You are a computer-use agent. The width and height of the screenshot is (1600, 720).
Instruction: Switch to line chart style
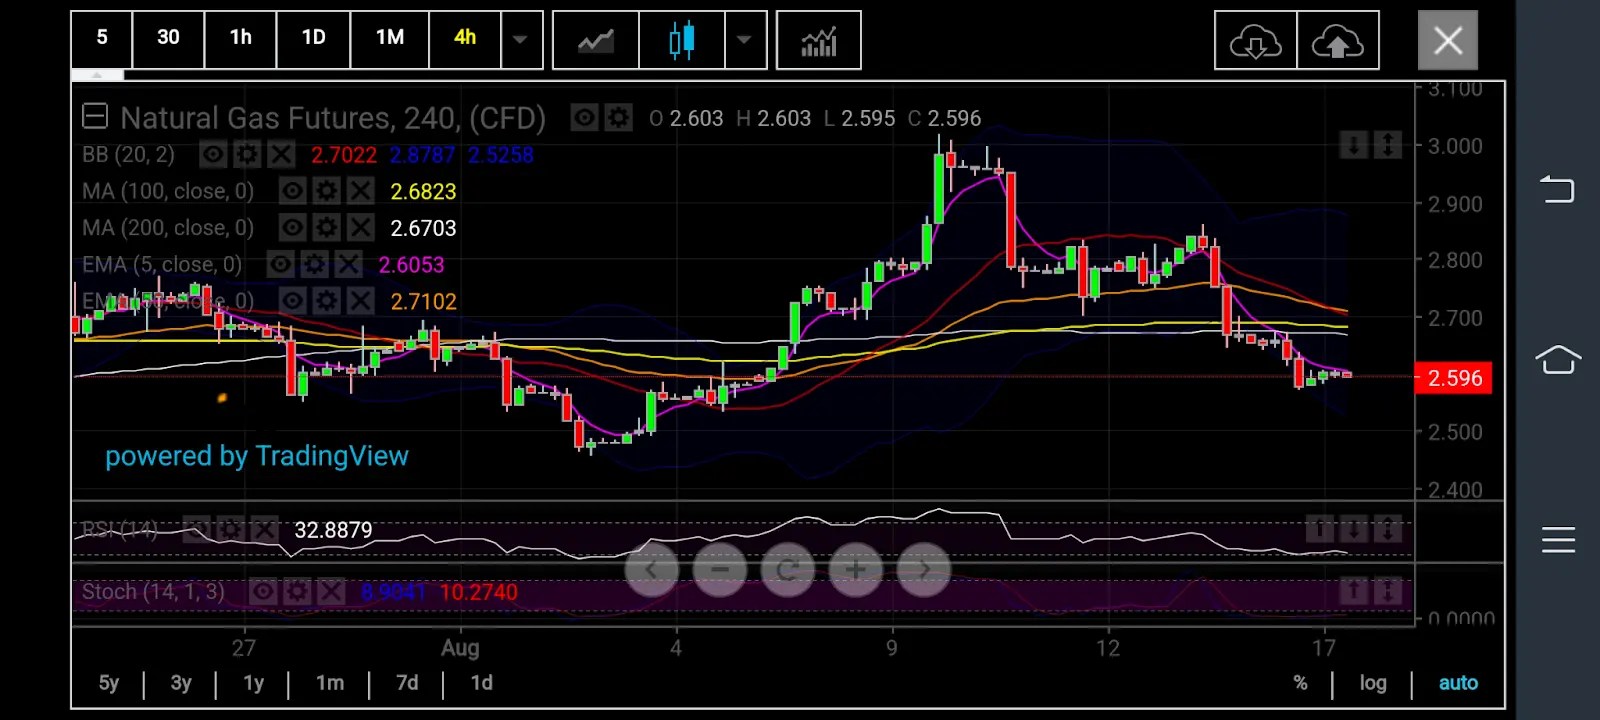pos(595,41)
